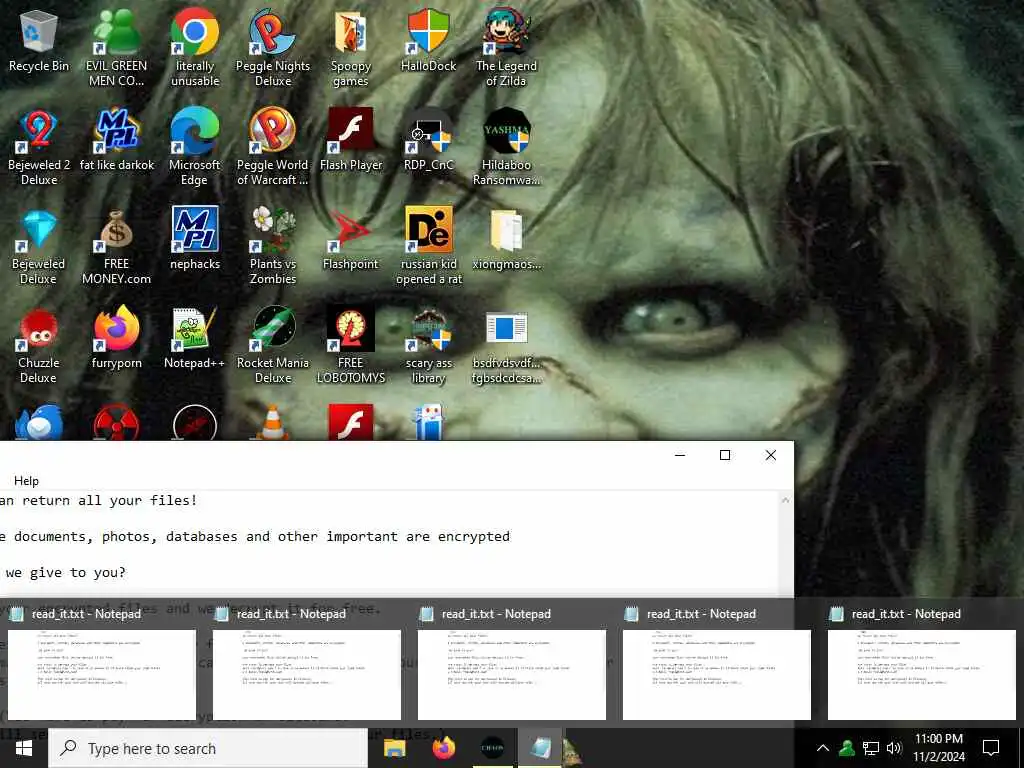
Task: Minimize the Notepad window
Action: (x=680, y=455)
